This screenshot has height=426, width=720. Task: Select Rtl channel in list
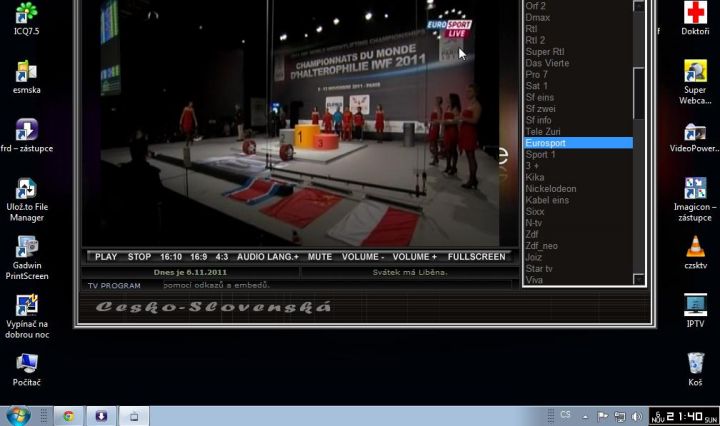[x=531, y=28]
